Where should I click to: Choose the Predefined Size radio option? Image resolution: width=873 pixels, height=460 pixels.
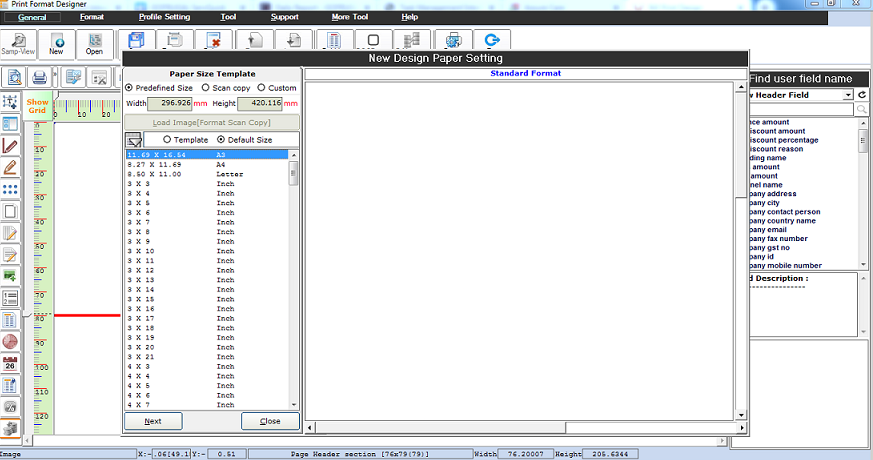[x=129, y=88]
